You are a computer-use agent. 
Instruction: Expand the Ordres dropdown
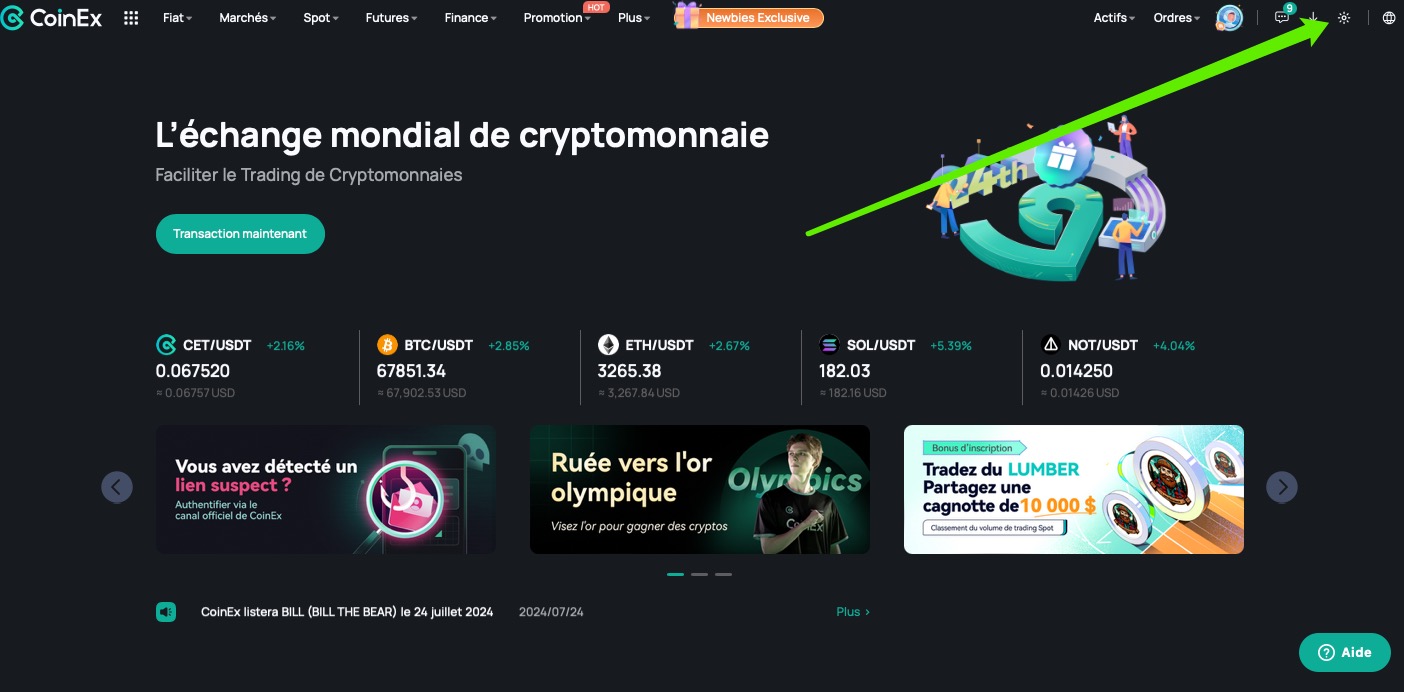[1177, 18]
